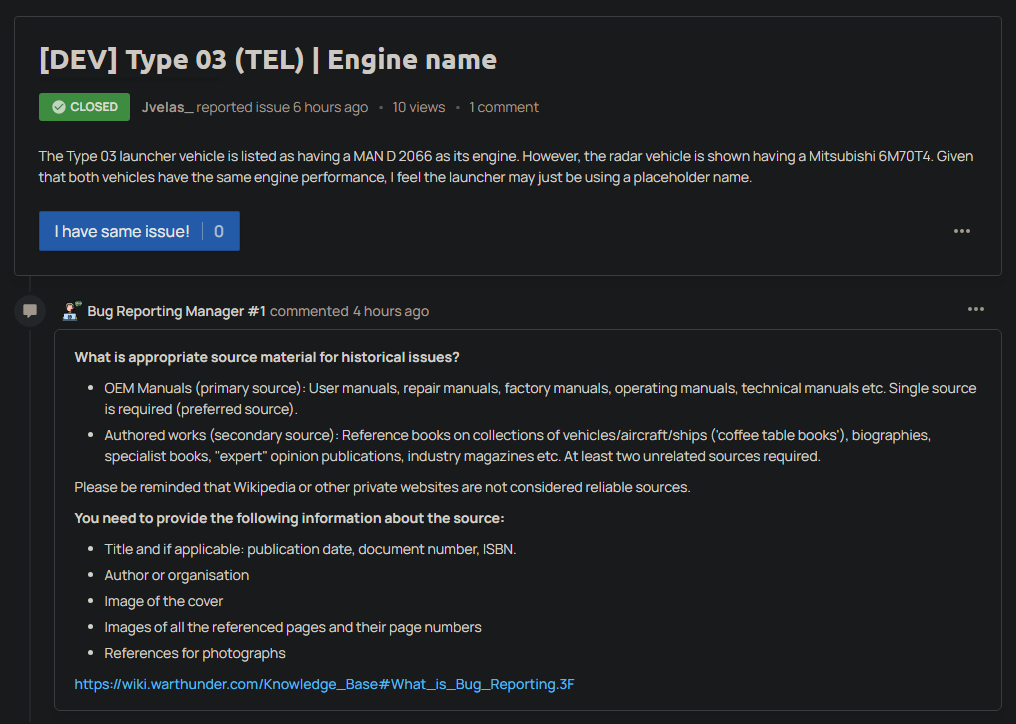Image resolution: width=1016 pixels, height=724 pixels.
Task: Click the "What is appropriate source material" heading
Action: tap(266, 357)
